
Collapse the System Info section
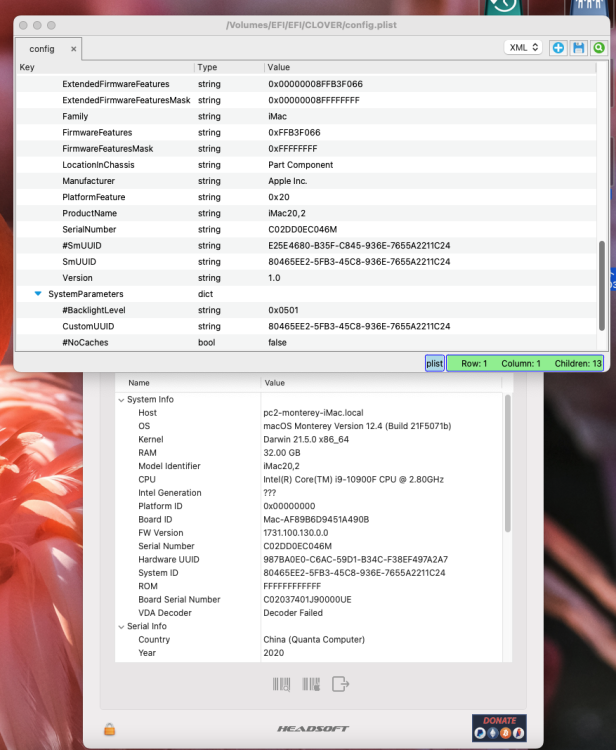click(121, 400)
